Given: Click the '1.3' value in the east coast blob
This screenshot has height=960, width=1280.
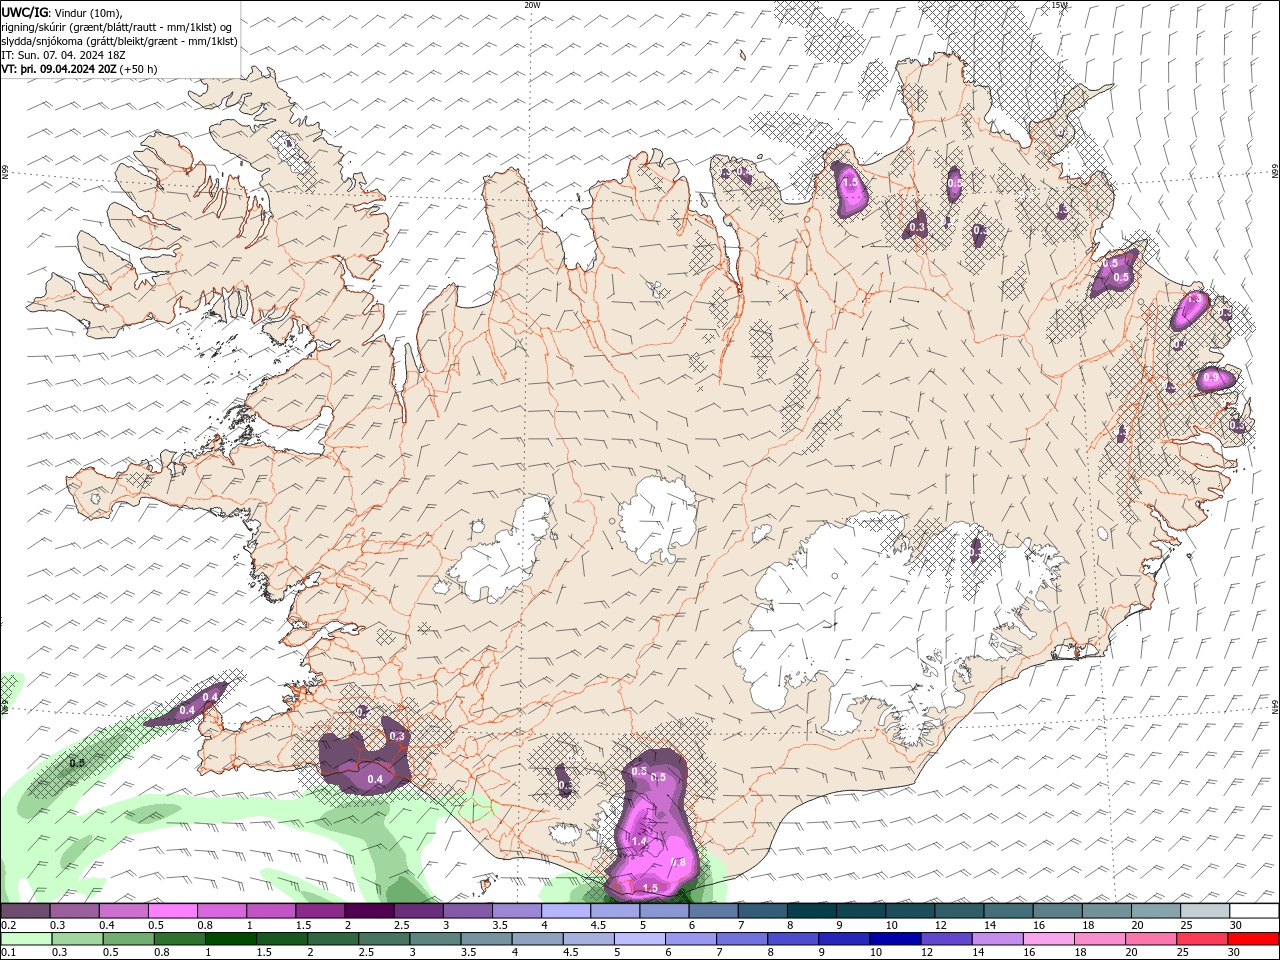Looking at the screenshot, I should coord(1193,299).
